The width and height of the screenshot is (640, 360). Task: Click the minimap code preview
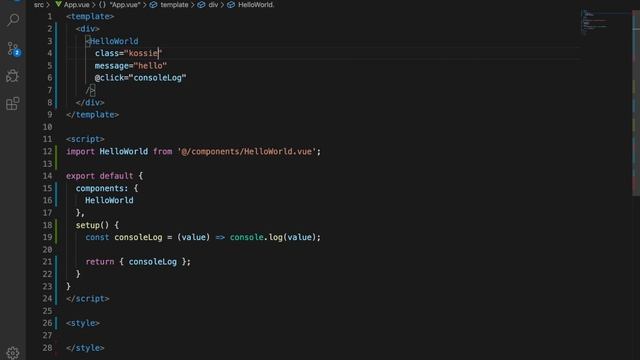pos(595,22)
